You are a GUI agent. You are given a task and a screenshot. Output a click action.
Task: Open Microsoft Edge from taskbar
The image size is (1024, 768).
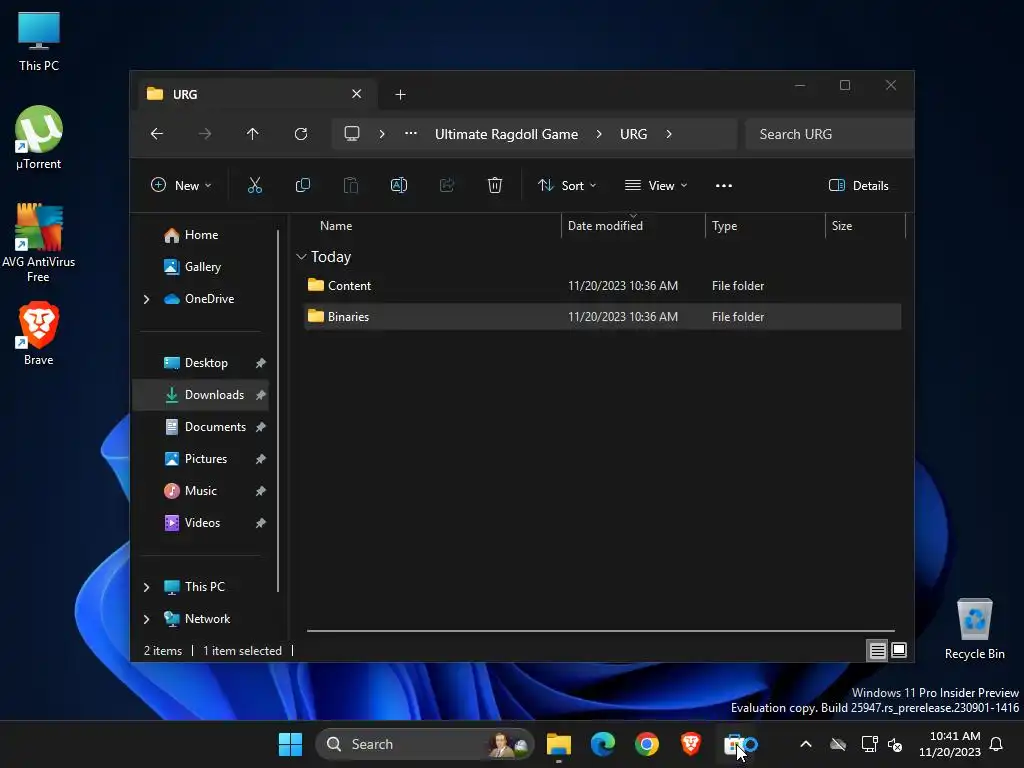click(x=603, y=744)
